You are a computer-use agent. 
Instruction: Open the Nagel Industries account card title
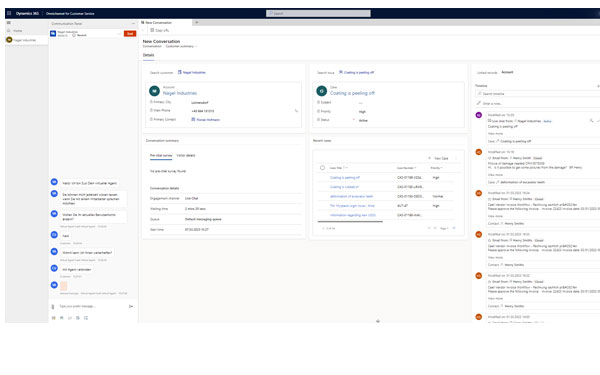click(180, 93)
